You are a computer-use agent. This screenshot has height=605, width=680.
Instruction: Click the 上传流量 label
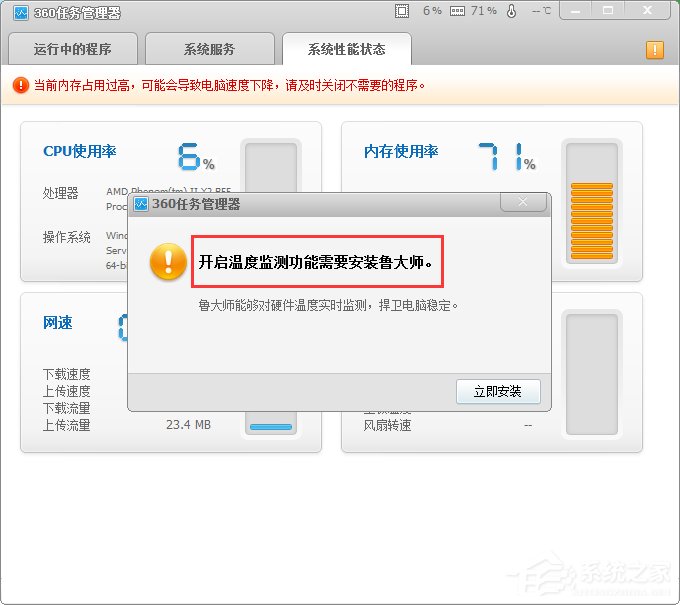tap(66, 425)
